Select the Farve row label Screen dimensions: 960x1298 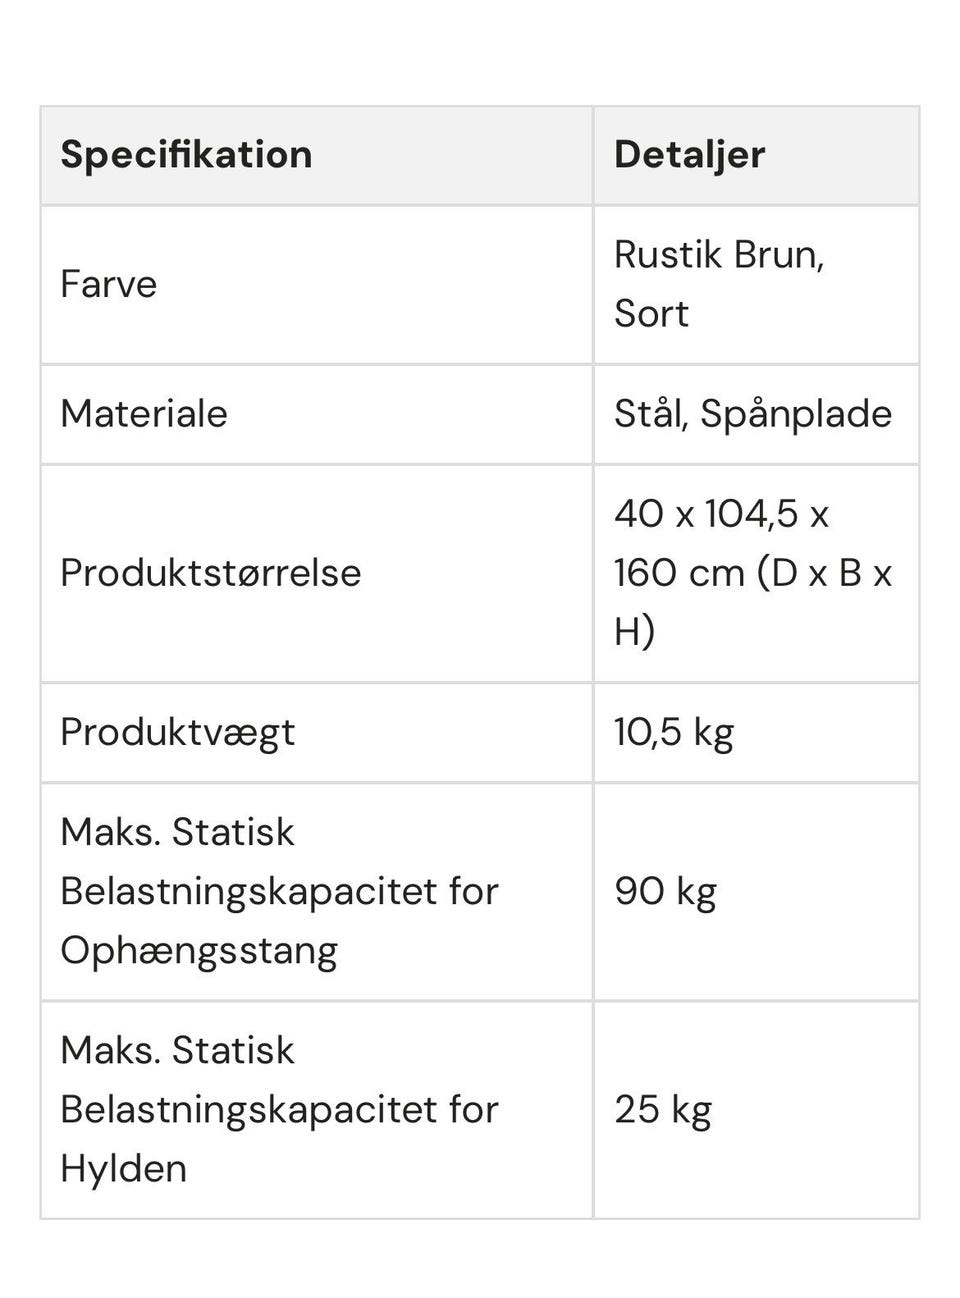tap(108, 284)
